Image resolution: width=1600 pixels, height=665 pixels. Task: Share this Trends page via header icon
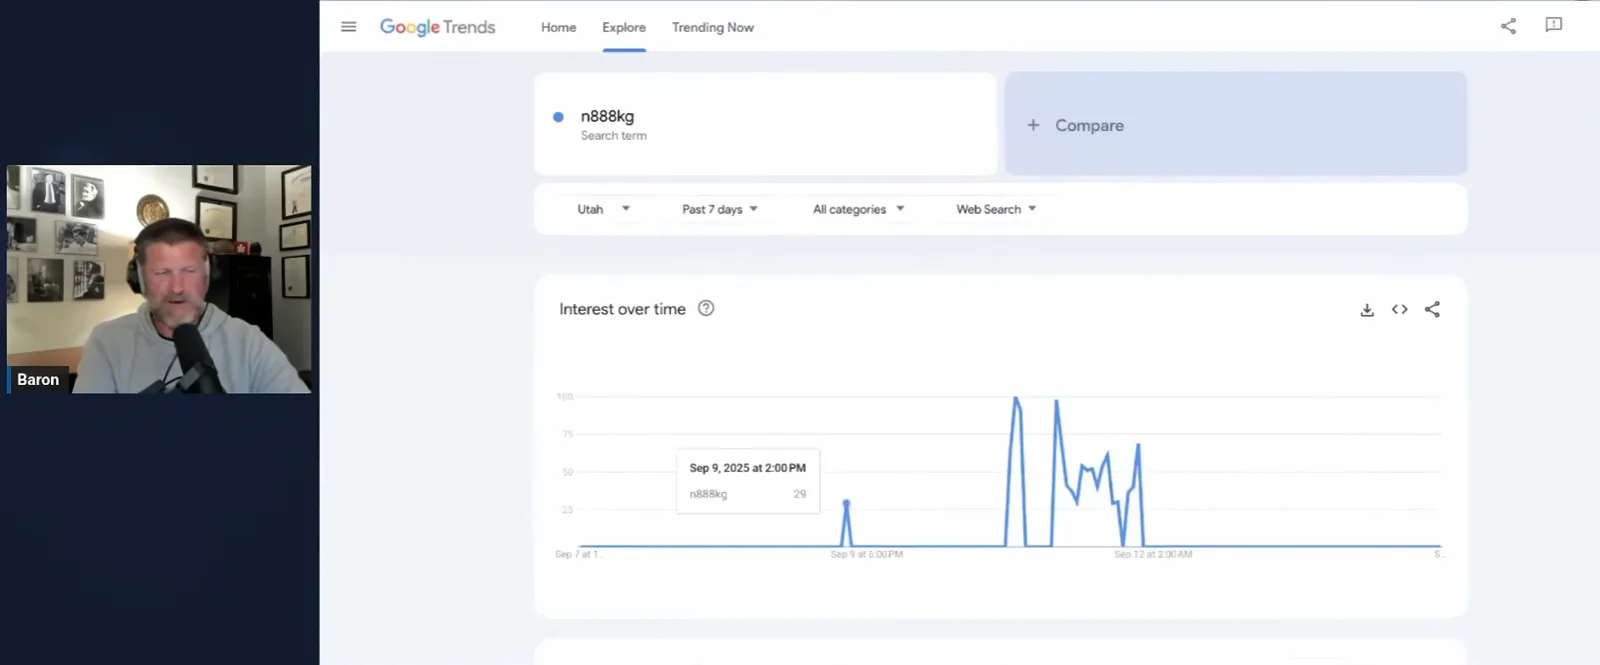click(1508, 26)
